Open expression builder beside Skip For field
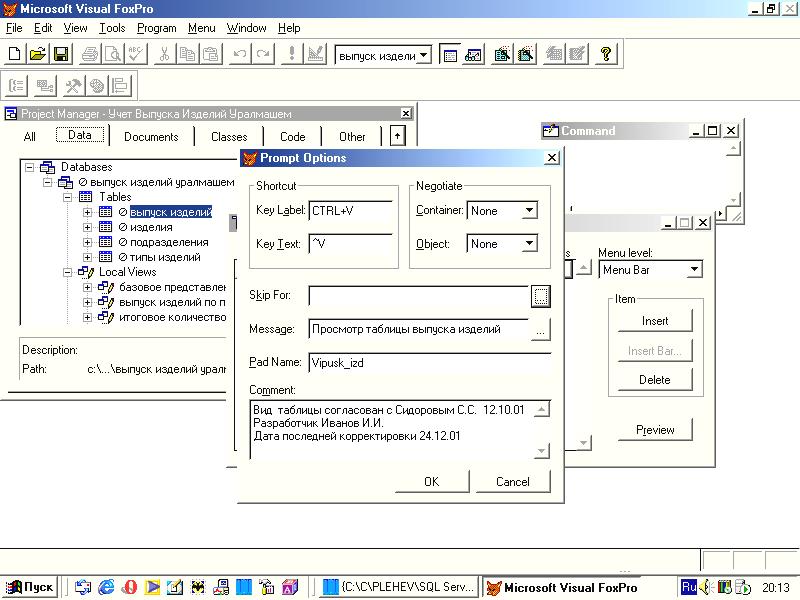The image size is (800, 600). point(541,296)
